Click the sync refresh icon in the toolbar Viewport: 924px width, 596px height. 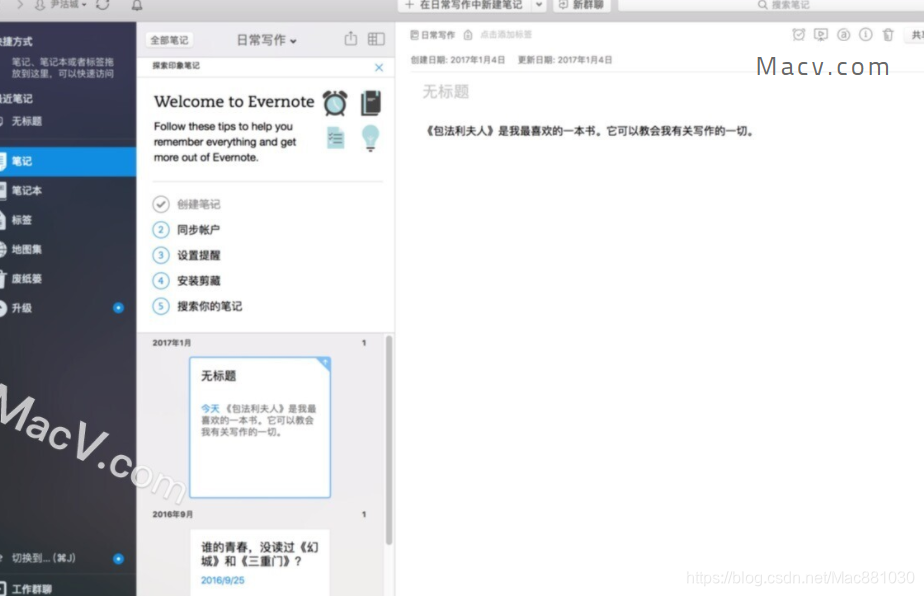pos(103,5)
